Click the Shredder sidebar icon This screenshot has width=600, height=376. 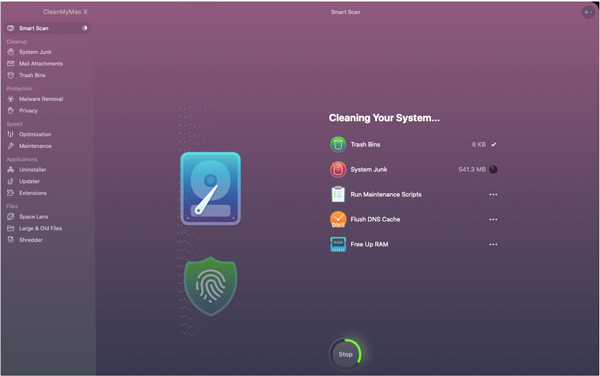(x=11, y=240)
